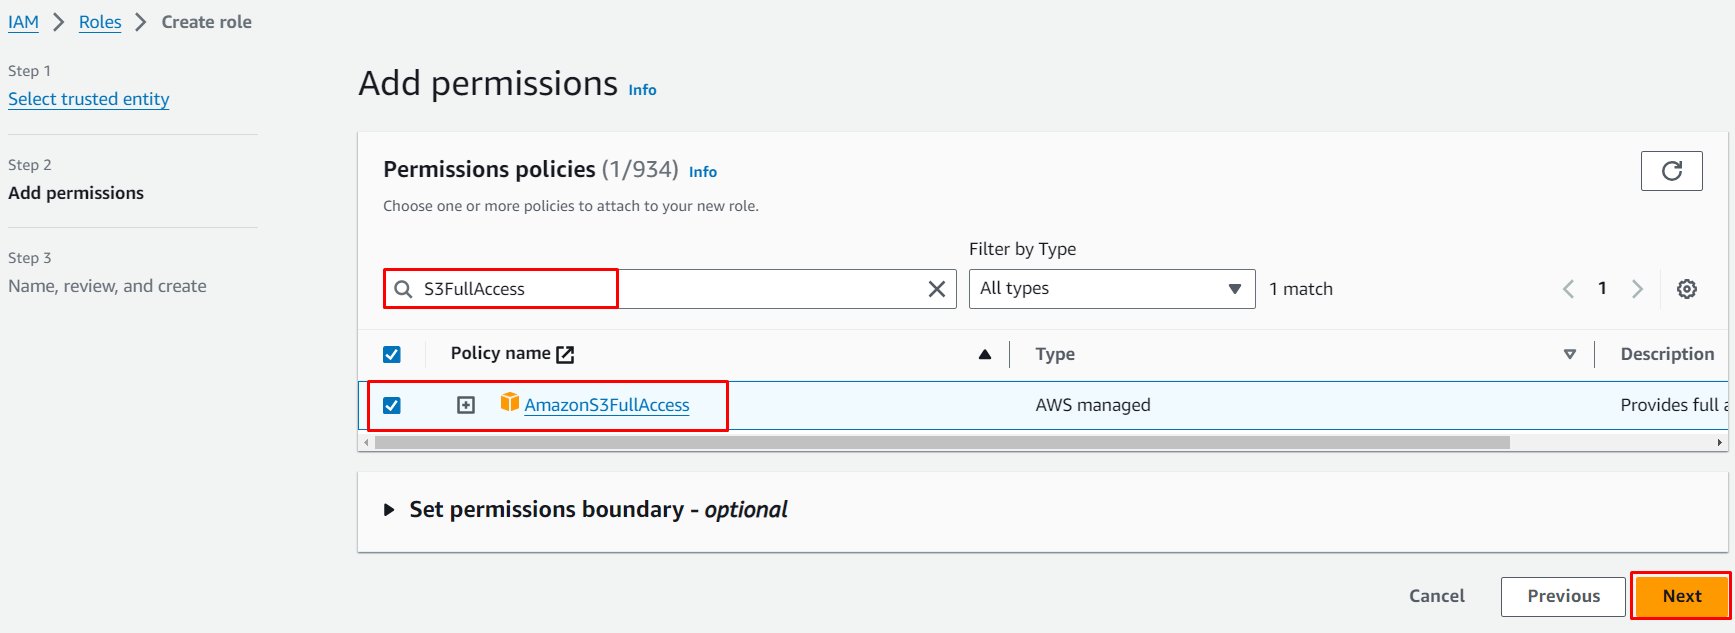
Task: Click the orange Next button
Action: point(1681,596)
